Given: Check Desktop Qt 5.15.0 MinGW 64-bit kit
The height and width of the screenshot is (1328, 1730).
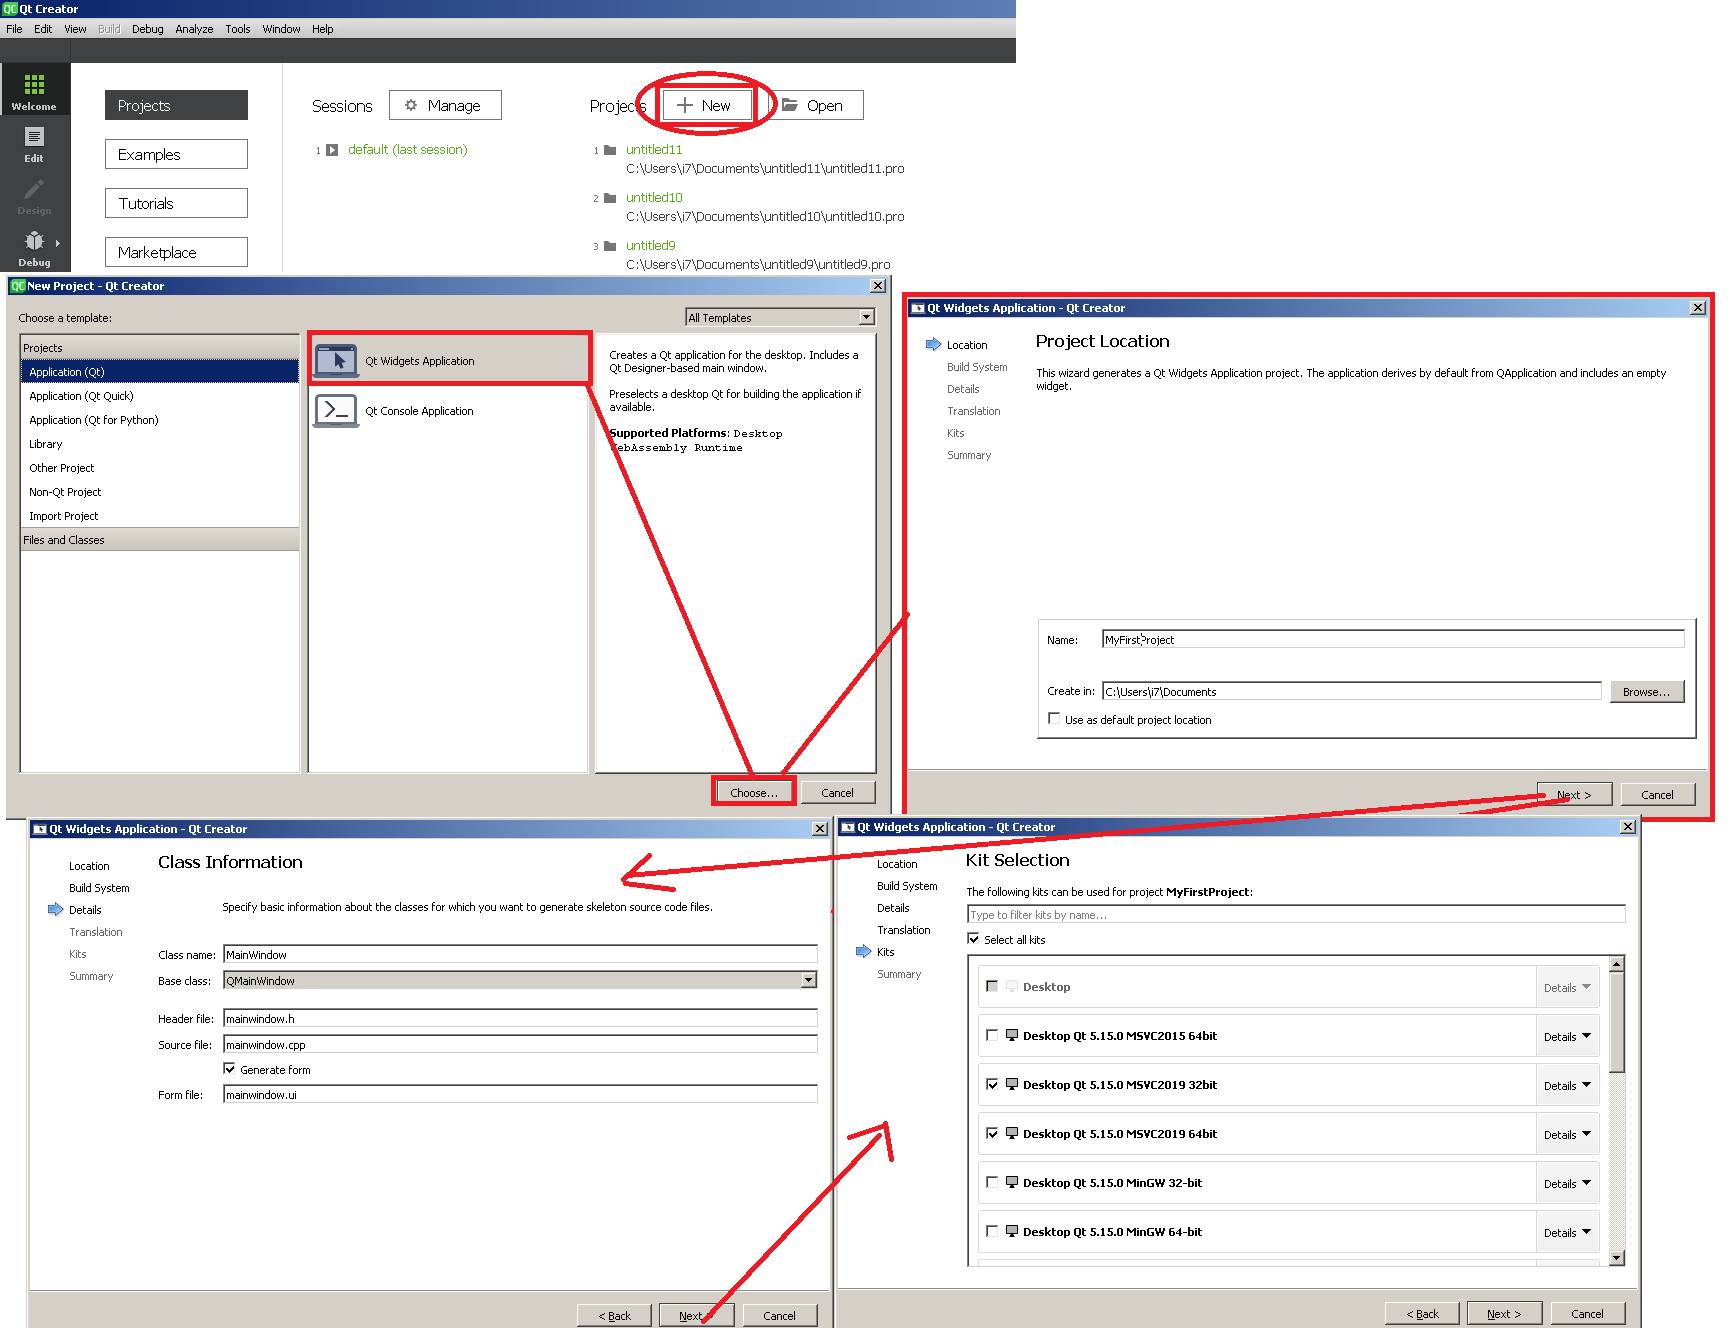Looking at the screenshot, I should click(992, 1231).
